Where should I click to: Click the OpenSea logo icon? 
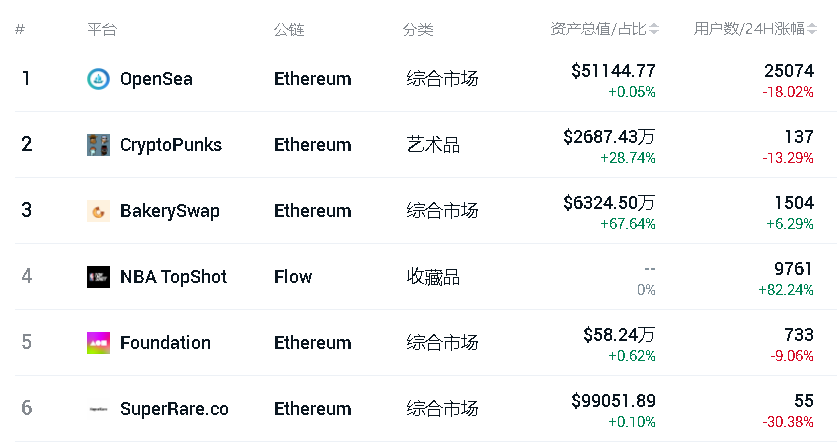pyautogui.click(x=98, y=79)
